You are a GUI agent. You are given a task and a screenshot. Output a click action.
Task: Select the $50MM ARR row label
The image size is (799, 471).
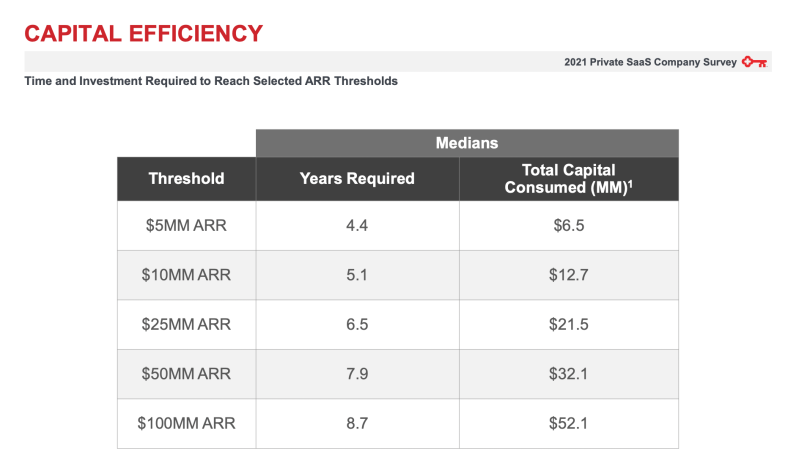pyautogui.click(x=187, y=374)
